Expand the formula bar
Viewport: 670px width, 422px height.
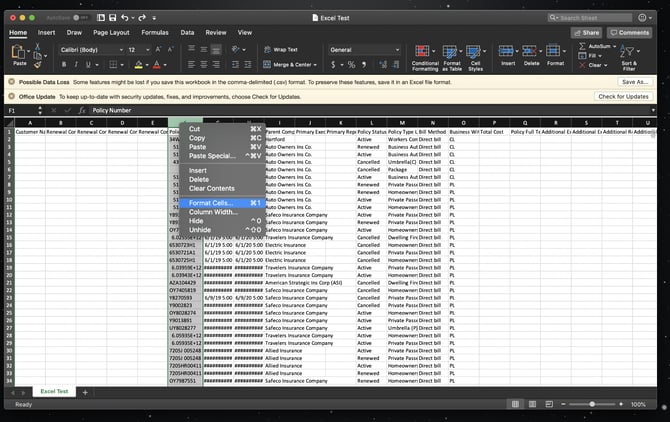coord(652,110)
